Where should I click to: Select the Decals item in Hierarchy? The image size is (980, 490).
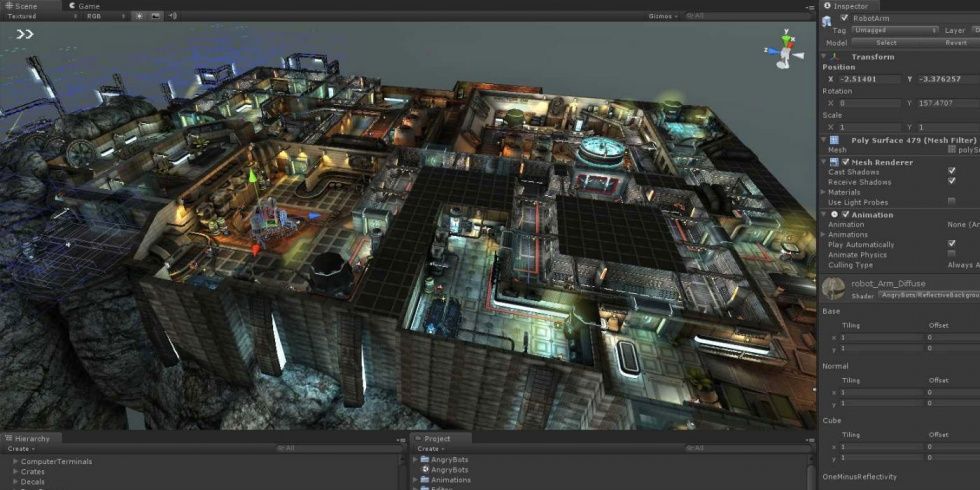pyautogui.click(x=32, y=482)
